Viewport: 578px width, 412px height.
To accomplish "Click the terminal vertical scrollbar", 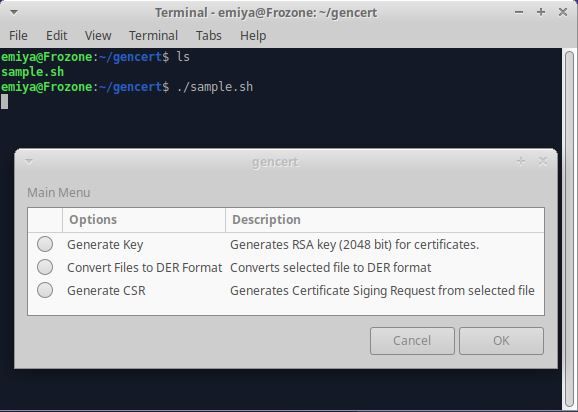I will click(570, 228).
